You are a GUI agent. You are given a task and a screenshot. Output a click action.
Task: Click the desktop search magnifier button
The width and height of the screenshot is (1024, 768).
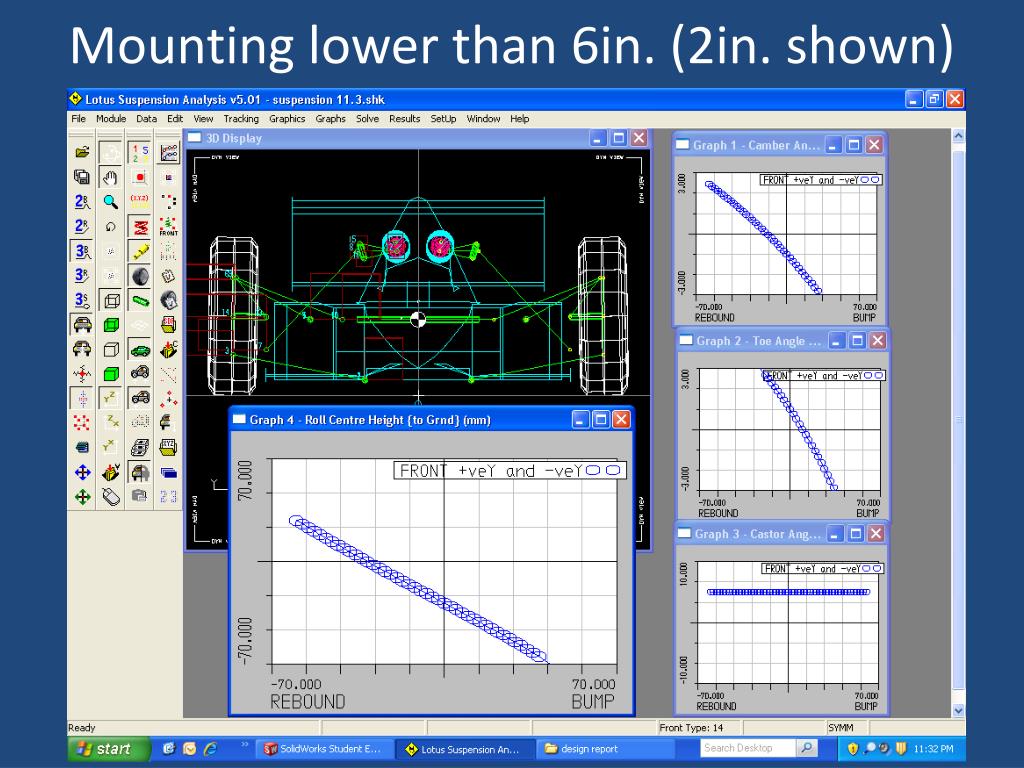point(807,748)
